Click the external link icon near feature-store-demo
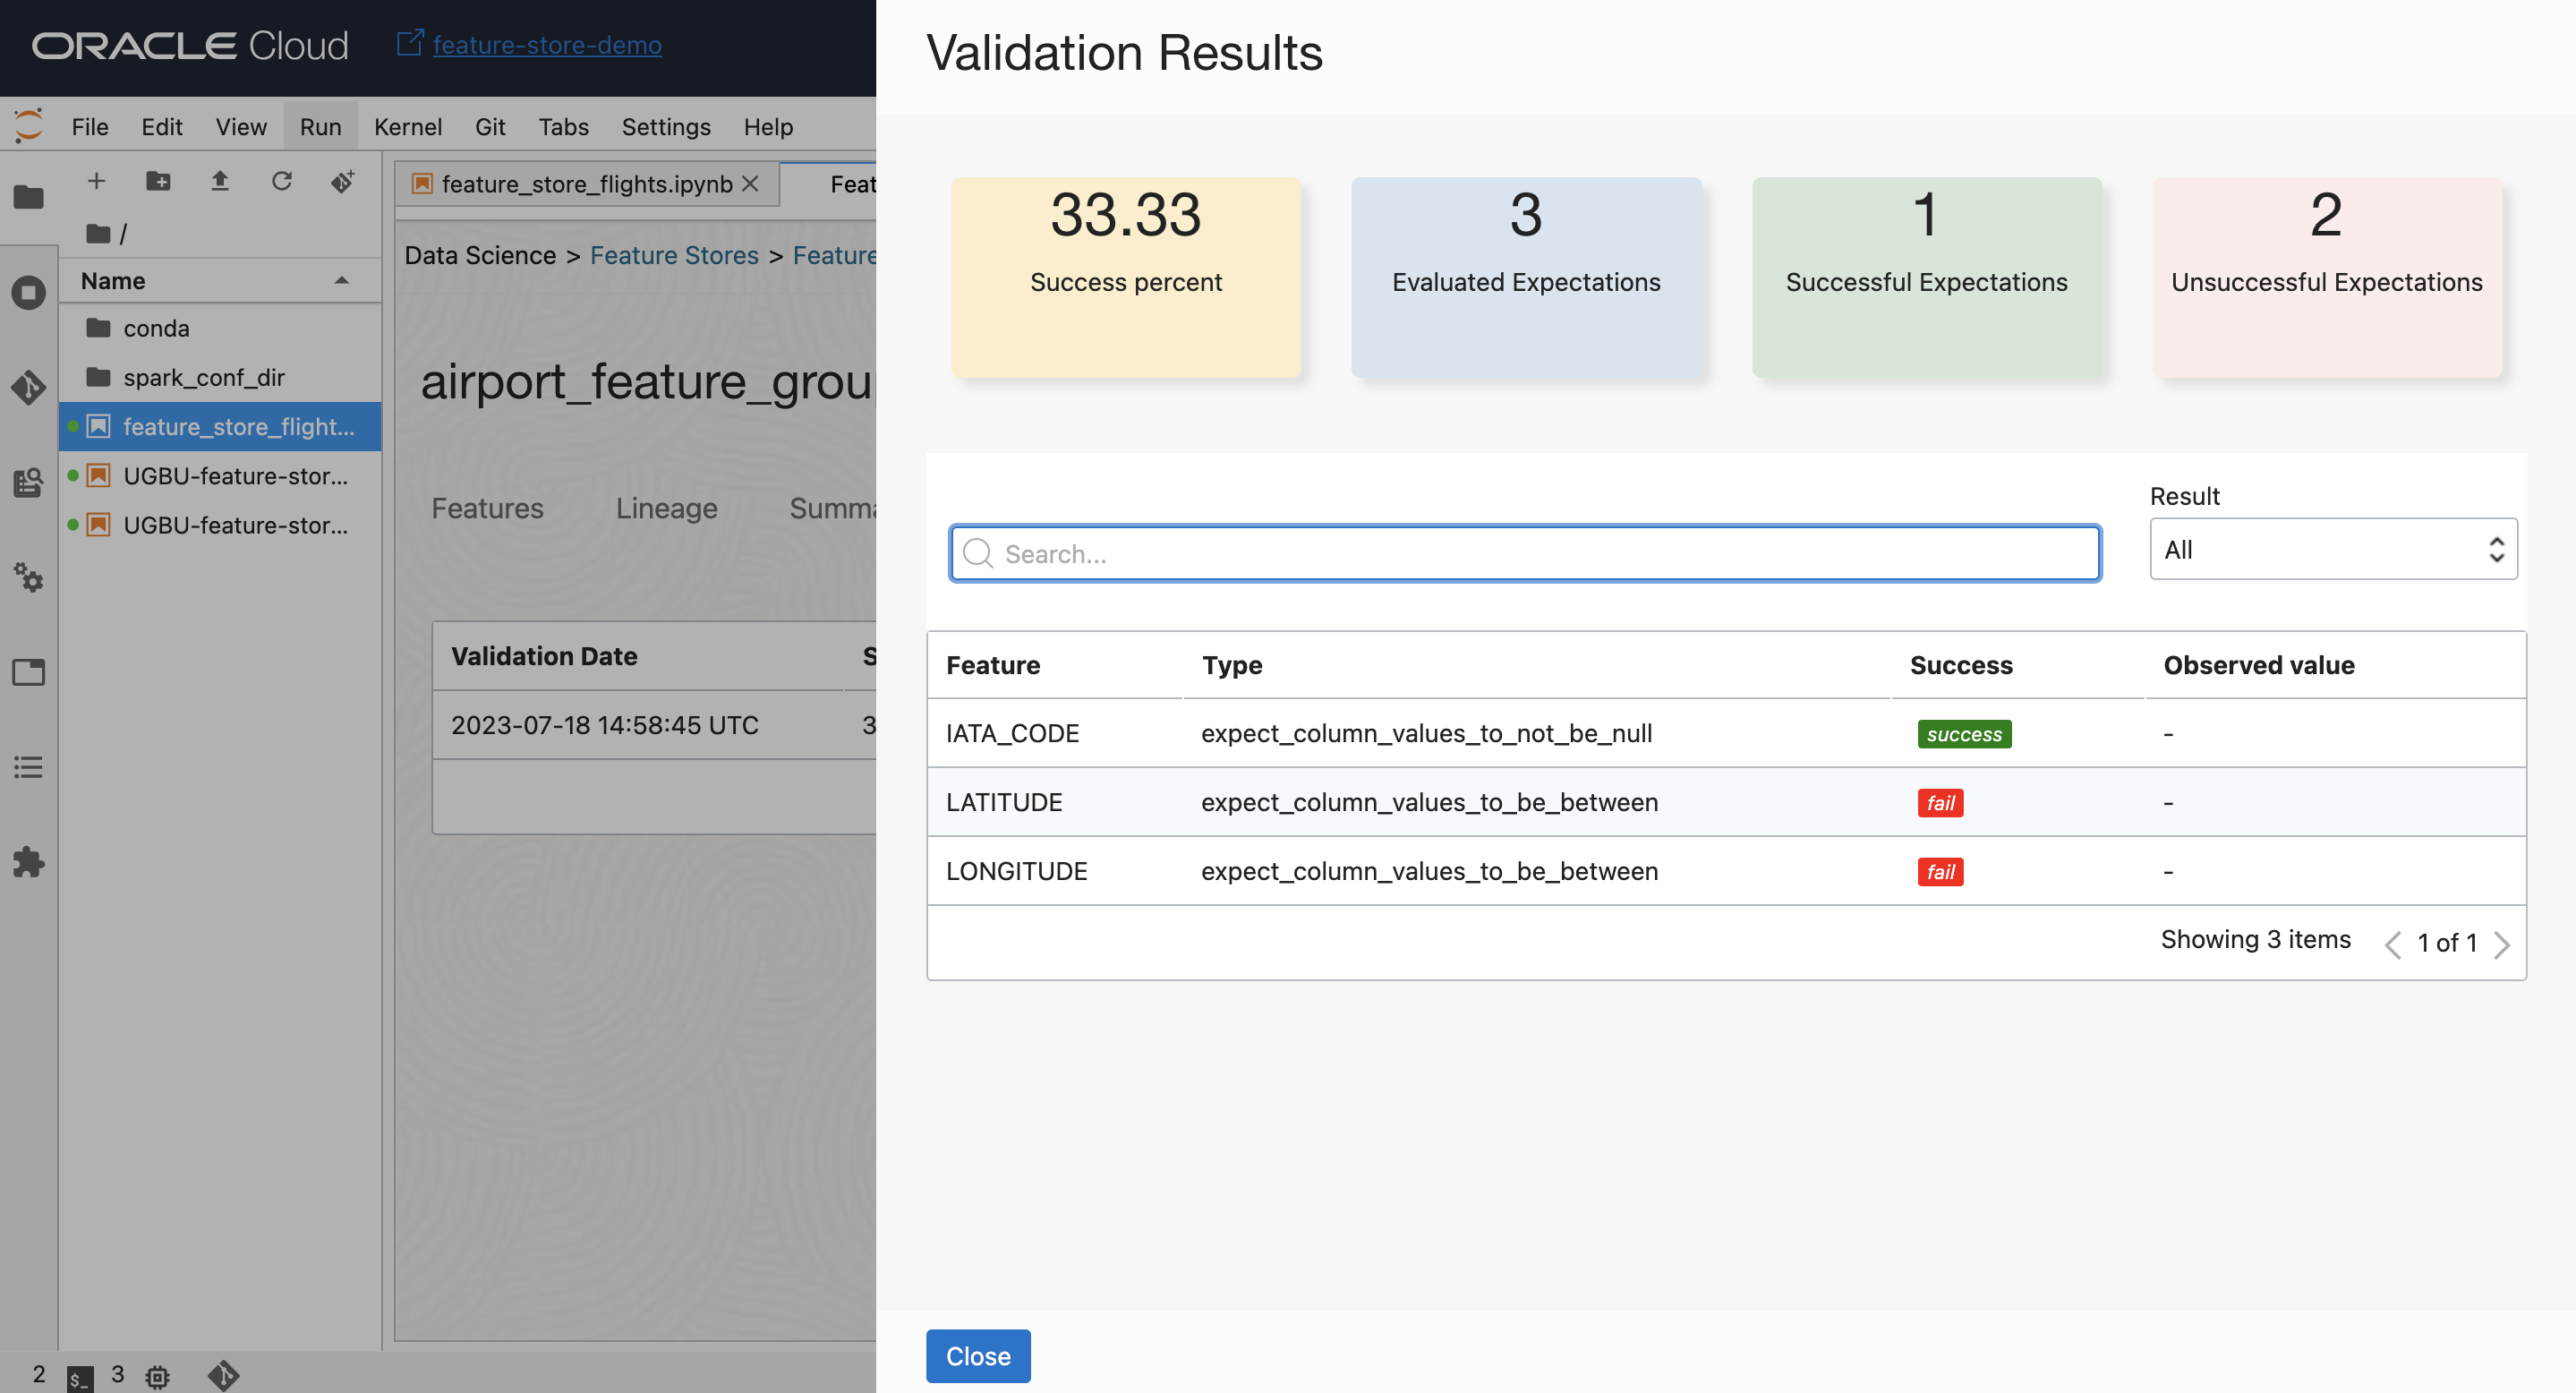Image resolution: width=2576 pixels, height=1393 pixels. [x=410, y=43]
